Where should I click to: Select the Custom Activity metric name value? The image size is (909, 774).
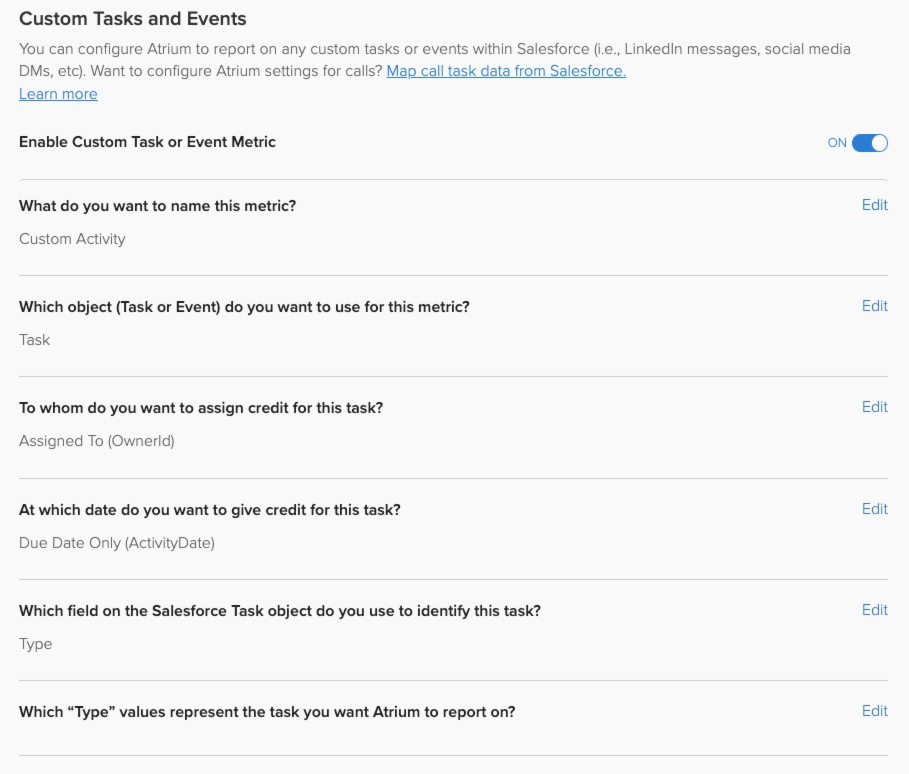(72, 239)
